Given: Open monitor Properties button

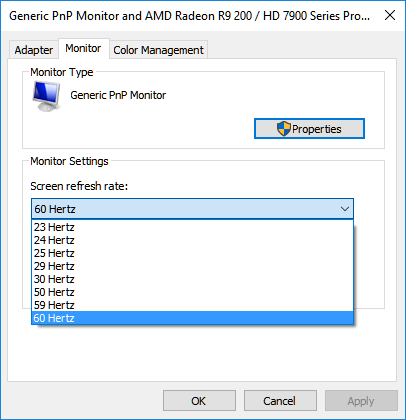Looking at the screenshot, I should click(x=309, y=129).
